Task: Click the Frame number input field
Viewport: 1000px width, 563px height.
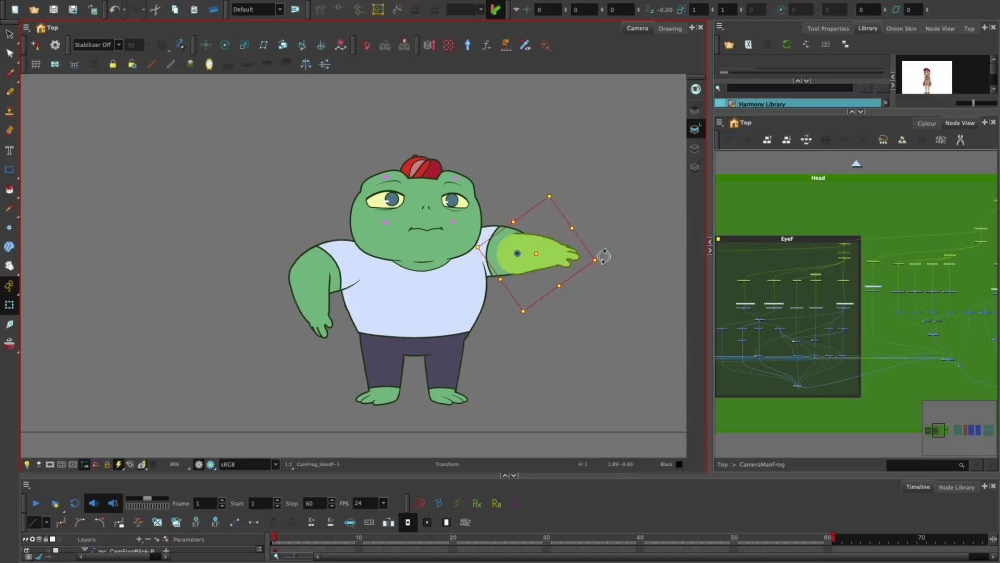Action: [x=205, y=504]
